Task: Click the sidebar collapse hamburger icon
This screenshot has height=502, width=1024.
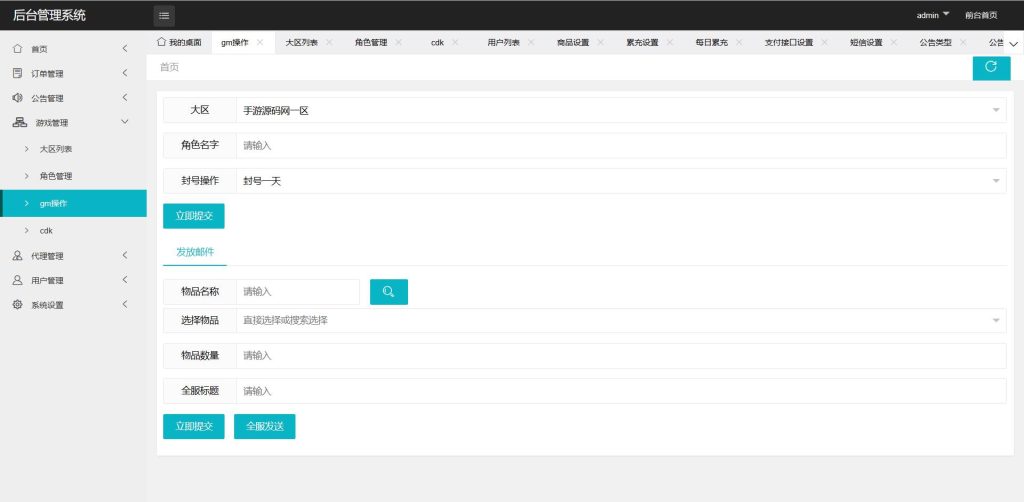Action: [164, 15]
